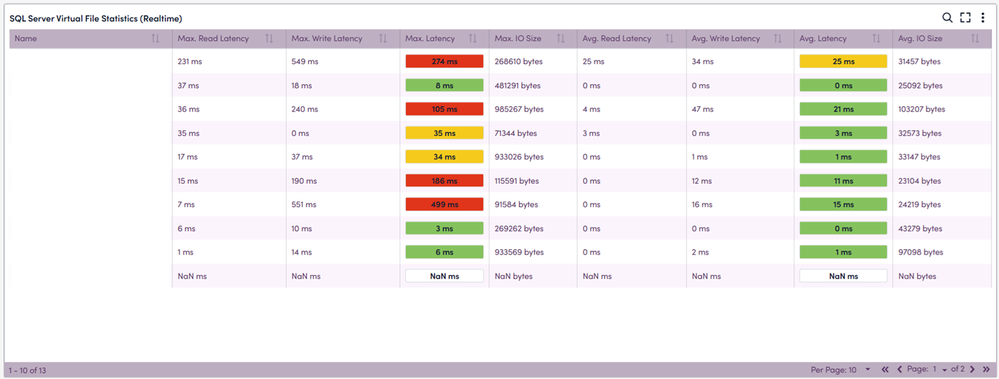Viewport: 999px width, 379px height.
Task: Sort by Max. Read Latency arrows
Action: click(x=269, y=39)
